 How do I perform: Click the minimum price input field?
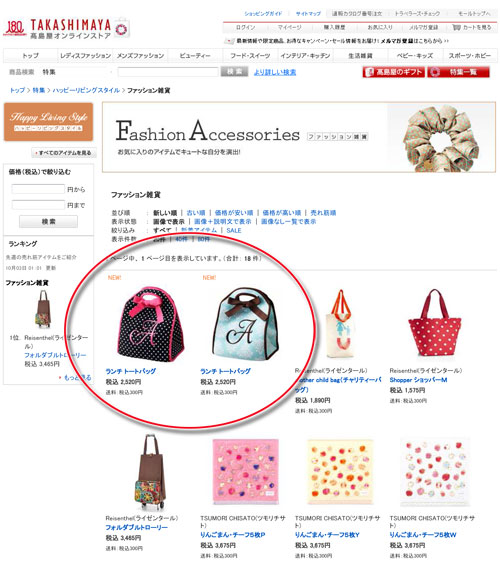coord(38,189)
